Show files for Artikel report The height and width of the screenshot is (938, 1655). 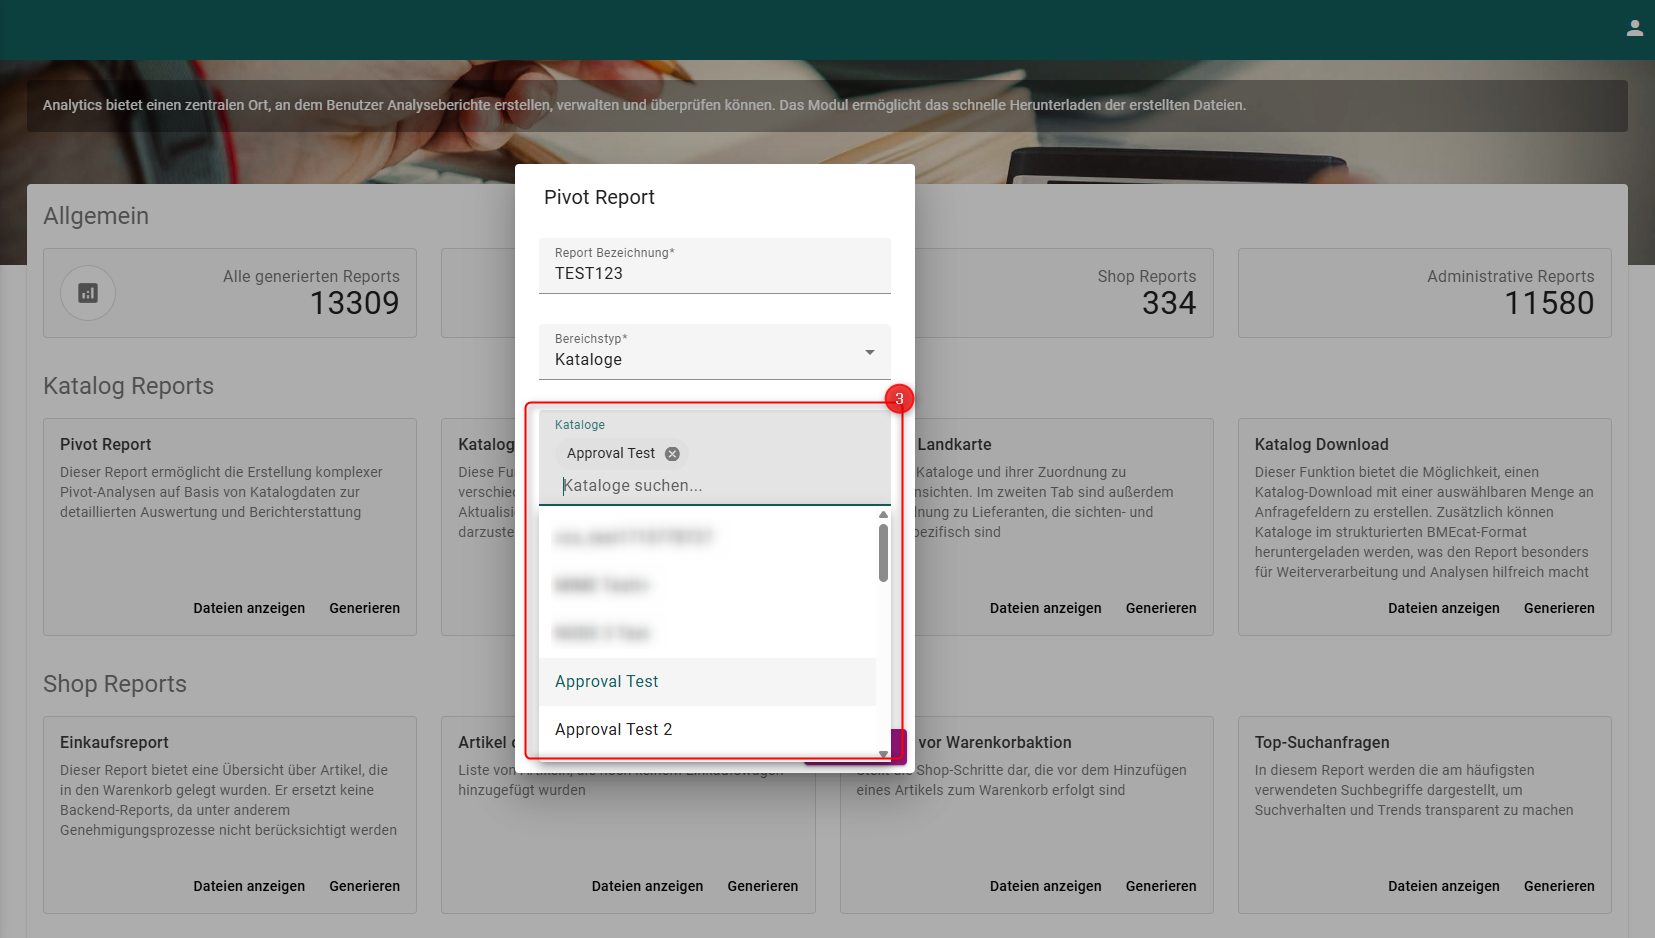coord(647,886)
